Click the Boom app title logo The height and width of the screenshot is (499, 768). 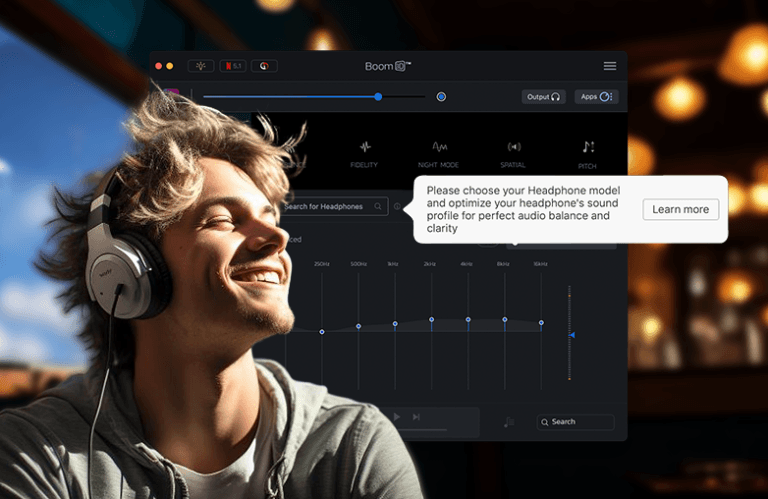388,66
